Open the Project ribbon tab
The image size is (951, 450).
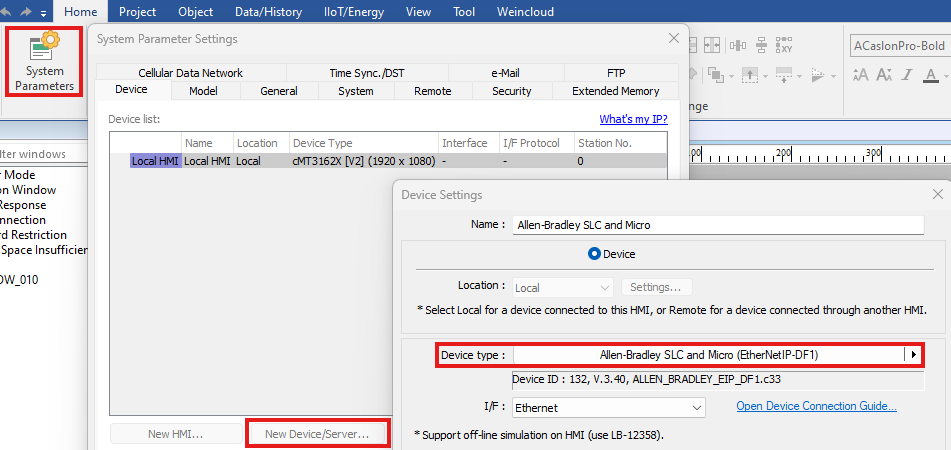pyautogui.click(x=138, y=12)
